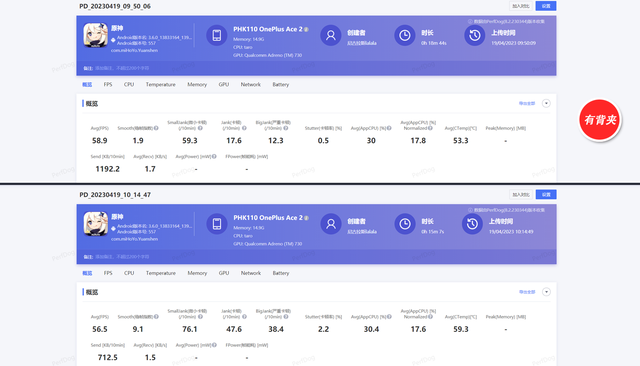640x366 pixels.
Task: Click BigJank info icon above value 38.4
Action: (286, 317)
